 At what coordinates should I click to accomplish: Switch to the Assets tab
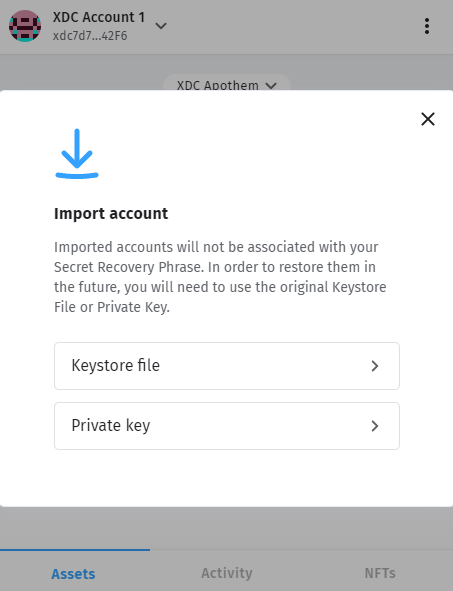tap(73, 574)
